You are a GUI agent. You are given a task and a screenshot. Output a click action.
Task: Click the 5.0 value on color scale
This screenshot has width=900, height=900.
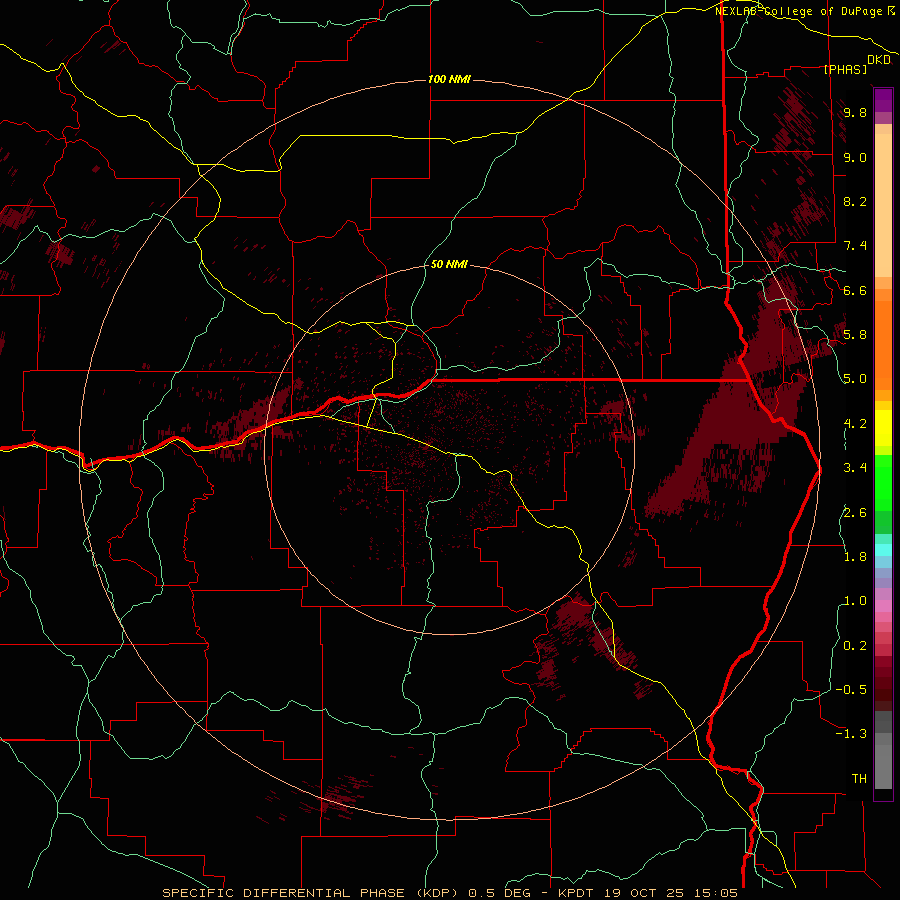(855, 379)
